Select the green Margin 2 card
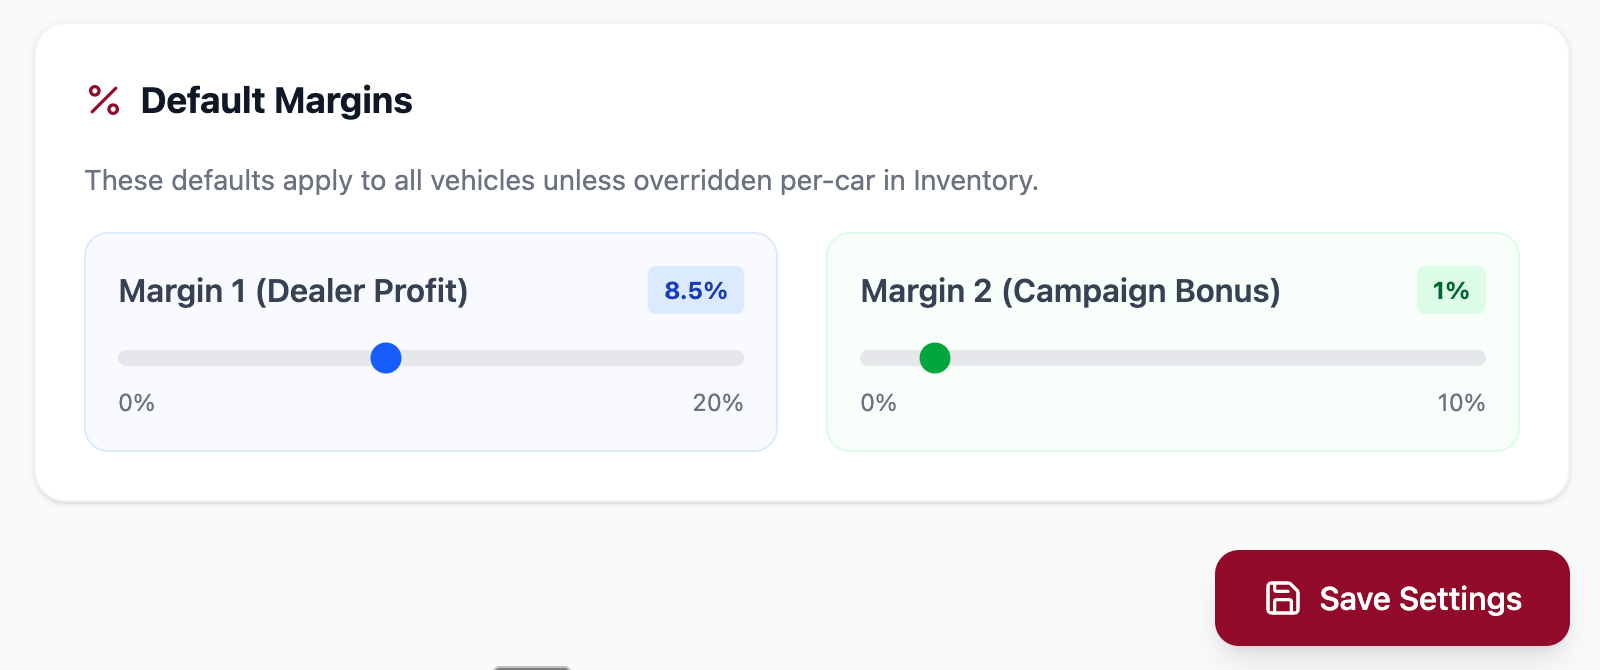The width and height of the screenshot is (1600, 670). 1172,430
